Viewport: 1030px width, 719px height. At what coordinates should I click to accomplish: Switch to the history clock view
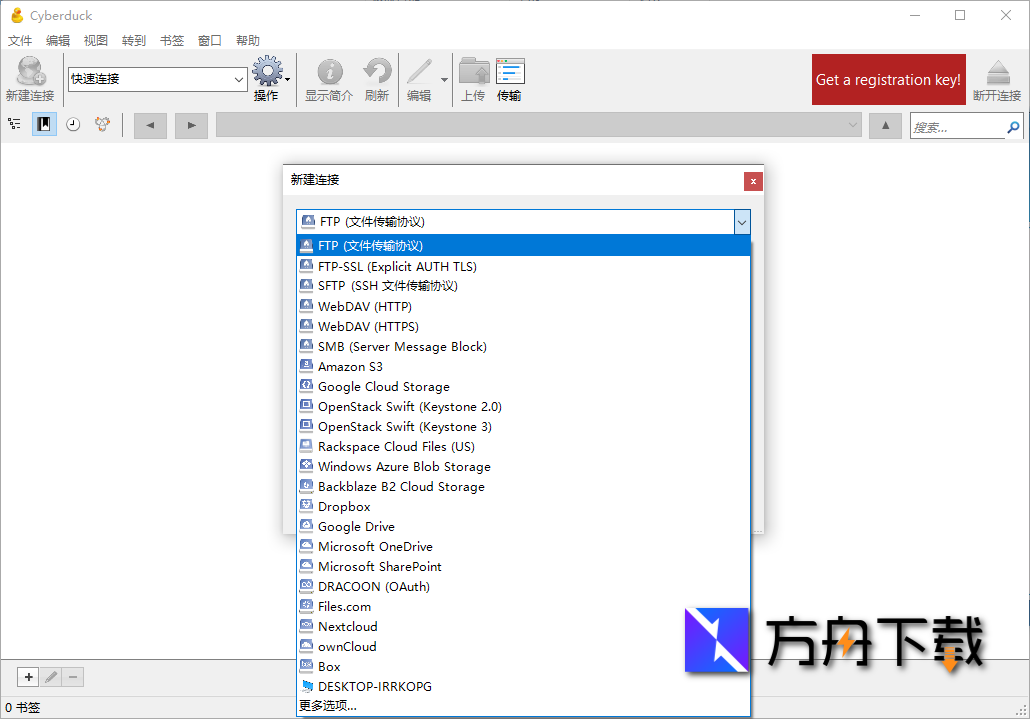73,125
